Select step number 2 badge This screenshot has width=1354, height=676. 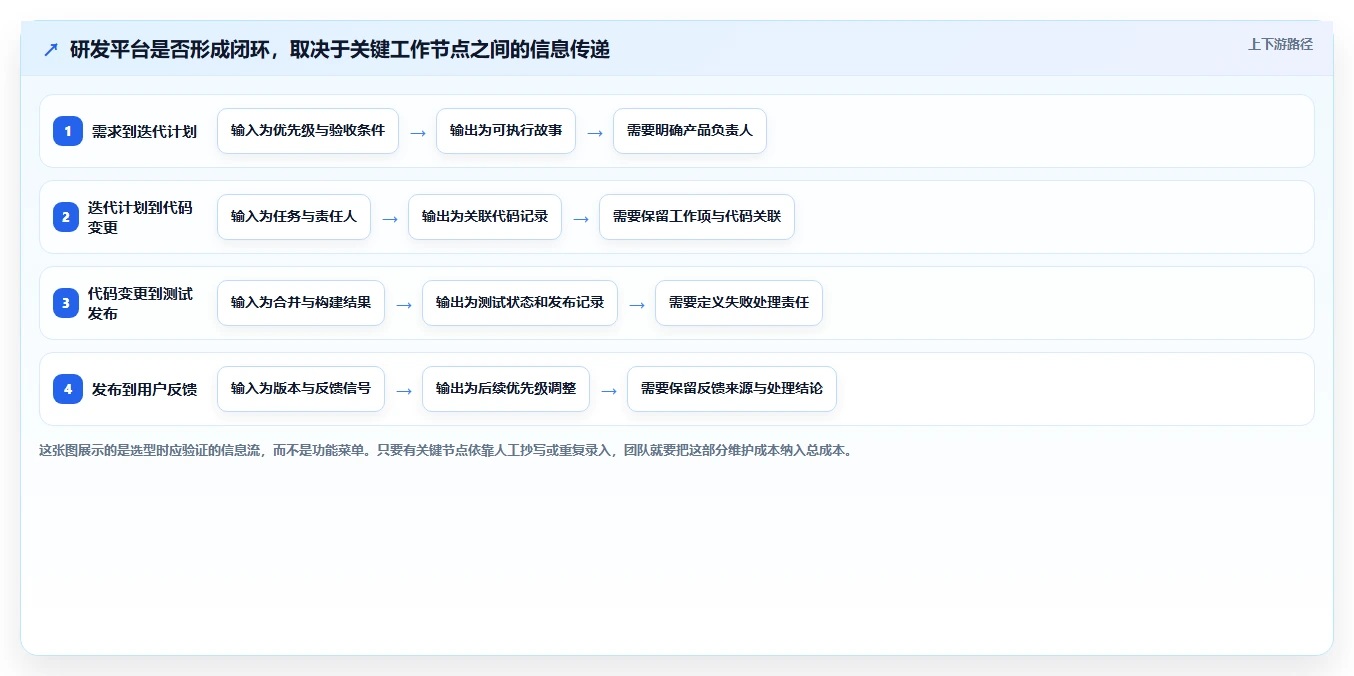68,217
